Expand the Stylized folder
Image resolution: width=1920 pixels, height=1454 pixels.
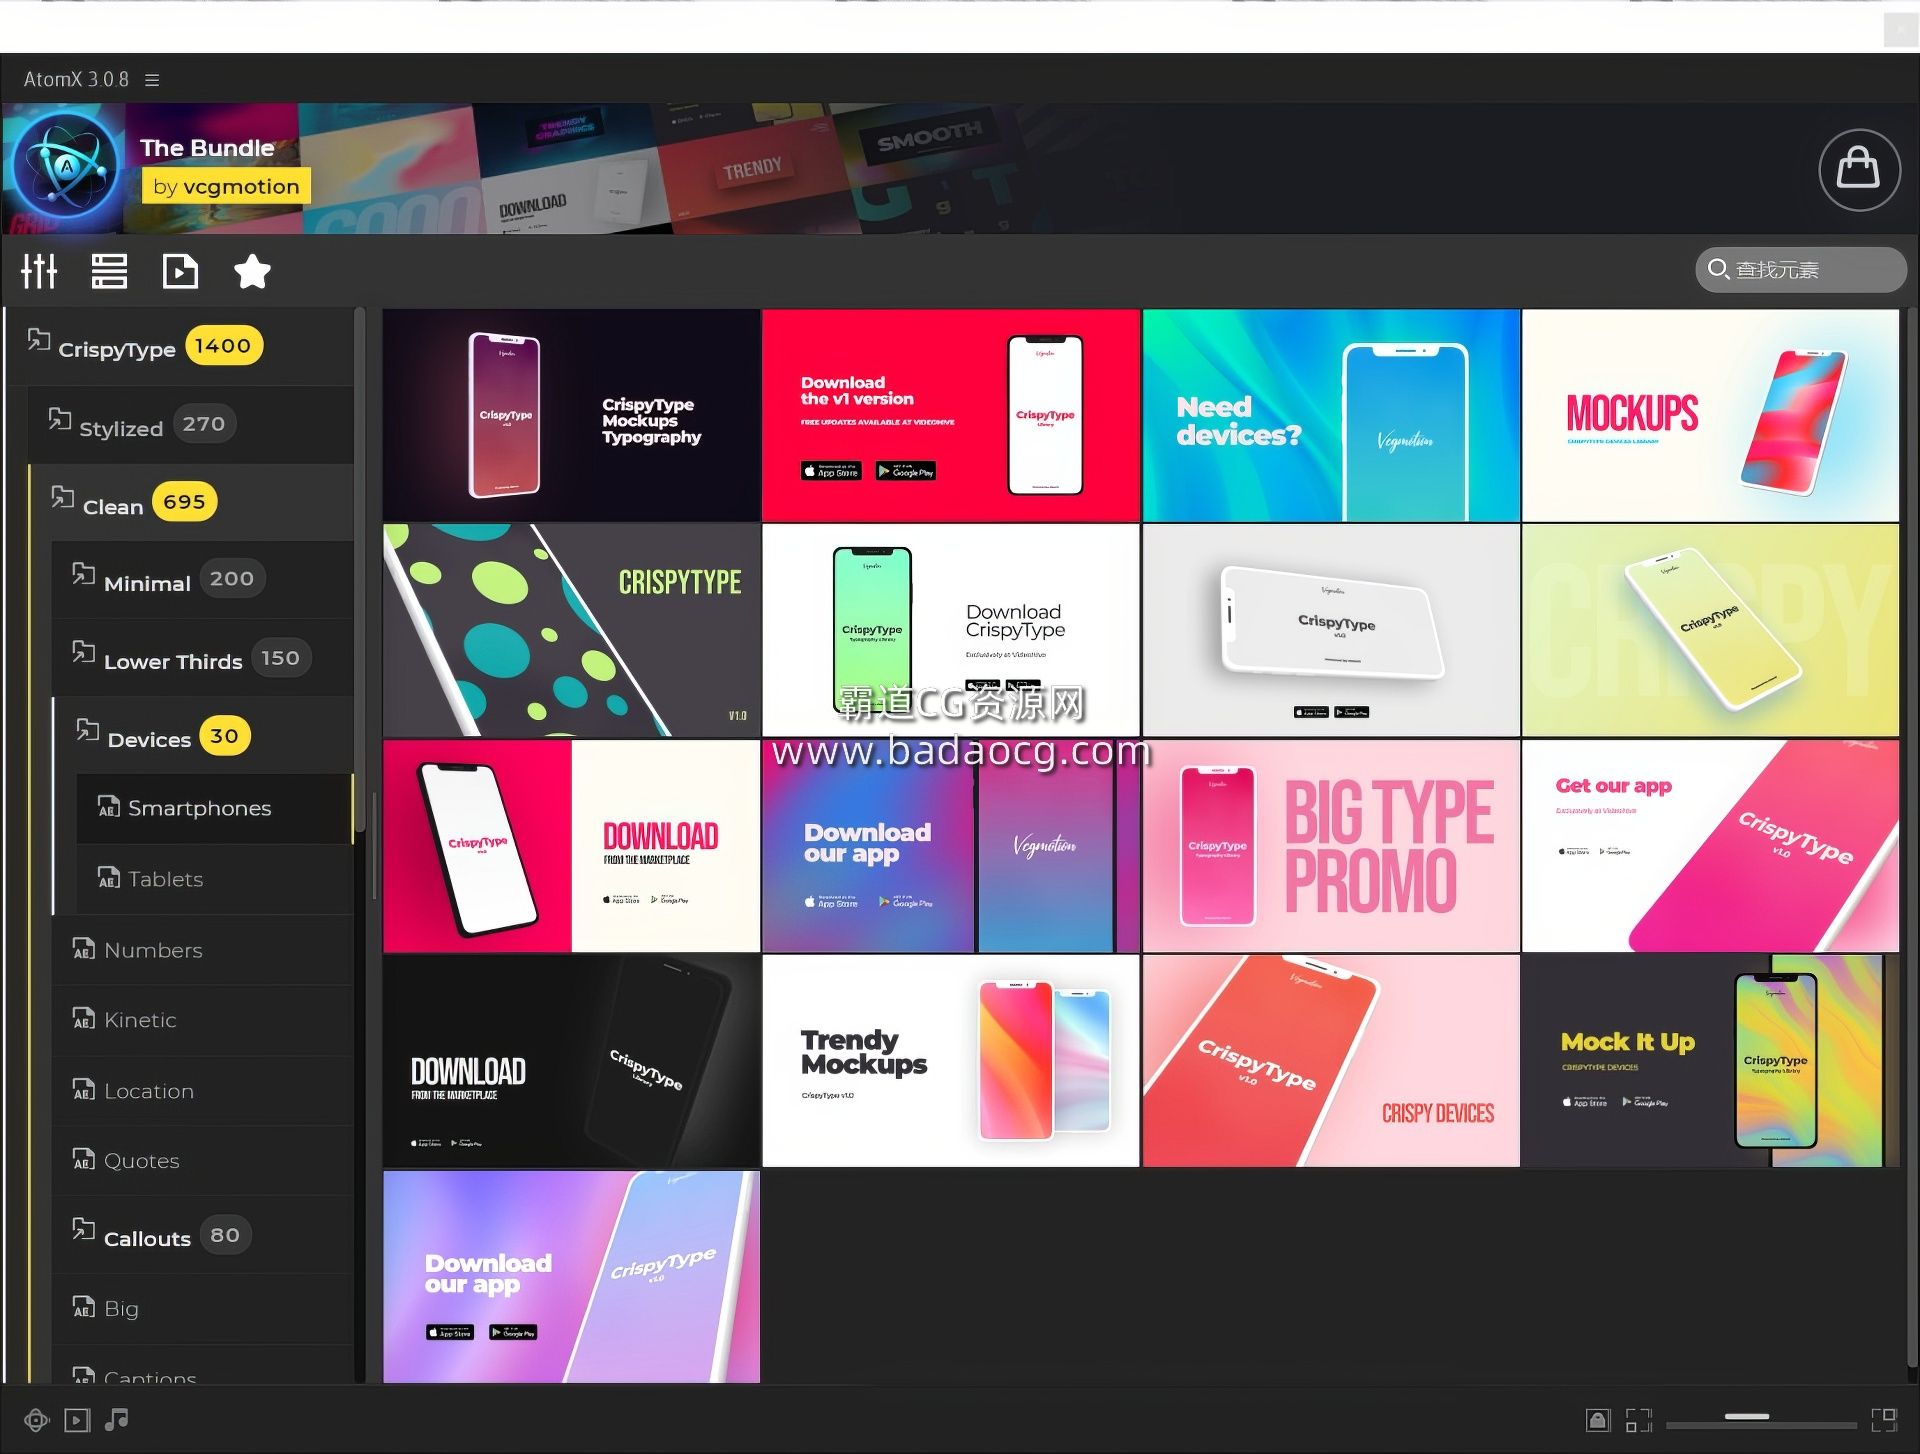(x=190, y=425)
